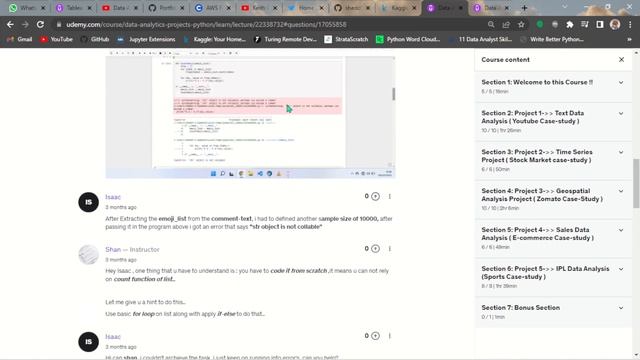Click the URL address field

(269, 24)
